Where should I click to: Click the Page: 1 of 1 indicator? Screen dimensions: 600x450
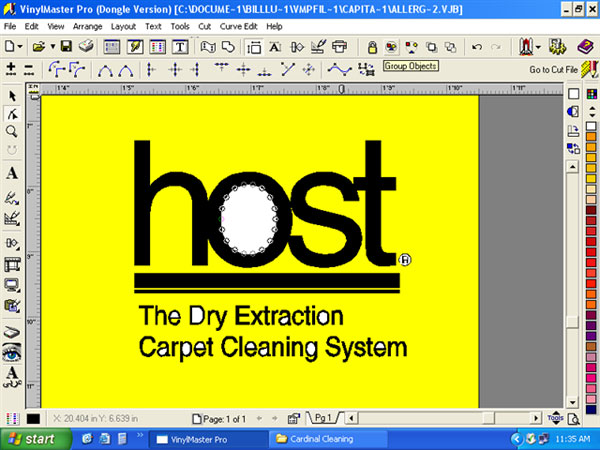220,419
